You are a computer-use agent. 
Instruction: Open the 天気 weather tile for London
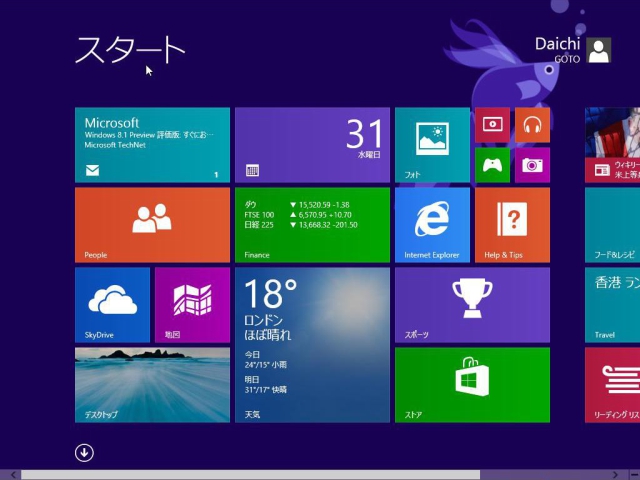point(312,345)
